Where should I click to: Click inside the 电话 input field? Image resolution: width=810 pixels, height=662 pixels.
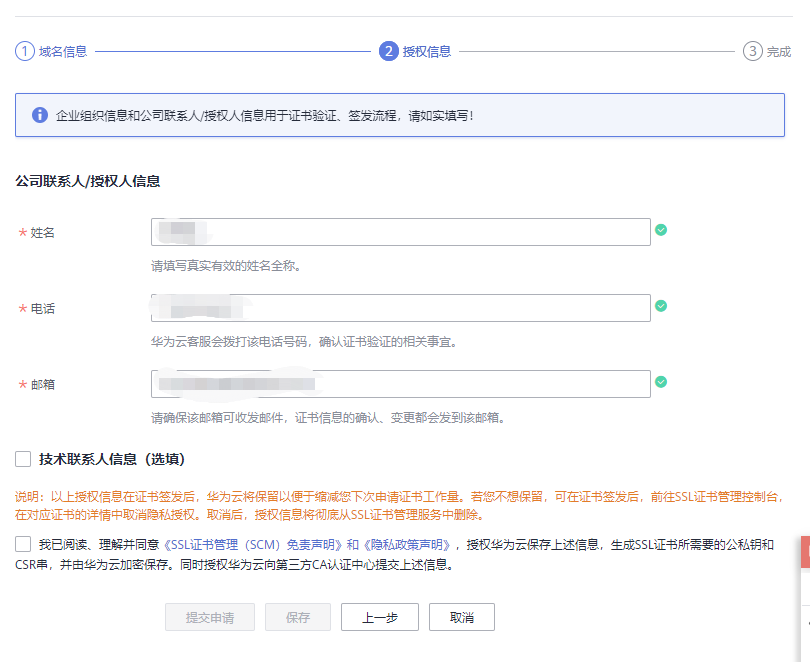click(400, 308)
